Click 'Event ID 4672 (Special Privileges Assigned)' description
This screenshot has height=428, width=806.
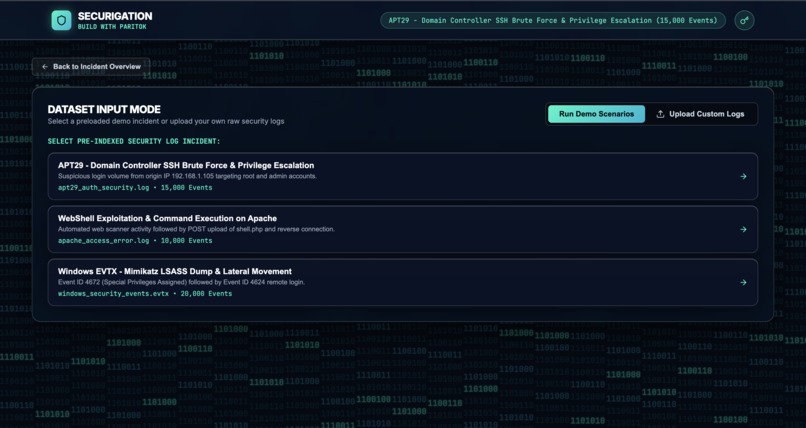[181, 282]
